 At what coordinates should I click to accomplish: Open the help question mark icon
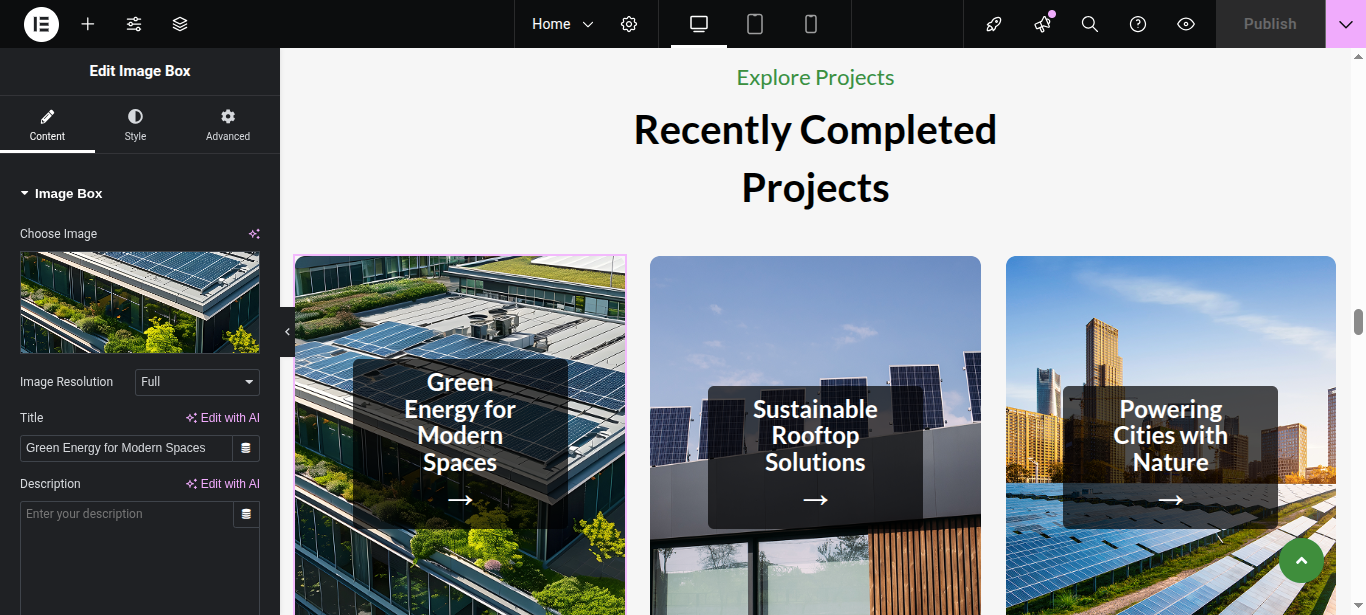[1138, 24]
